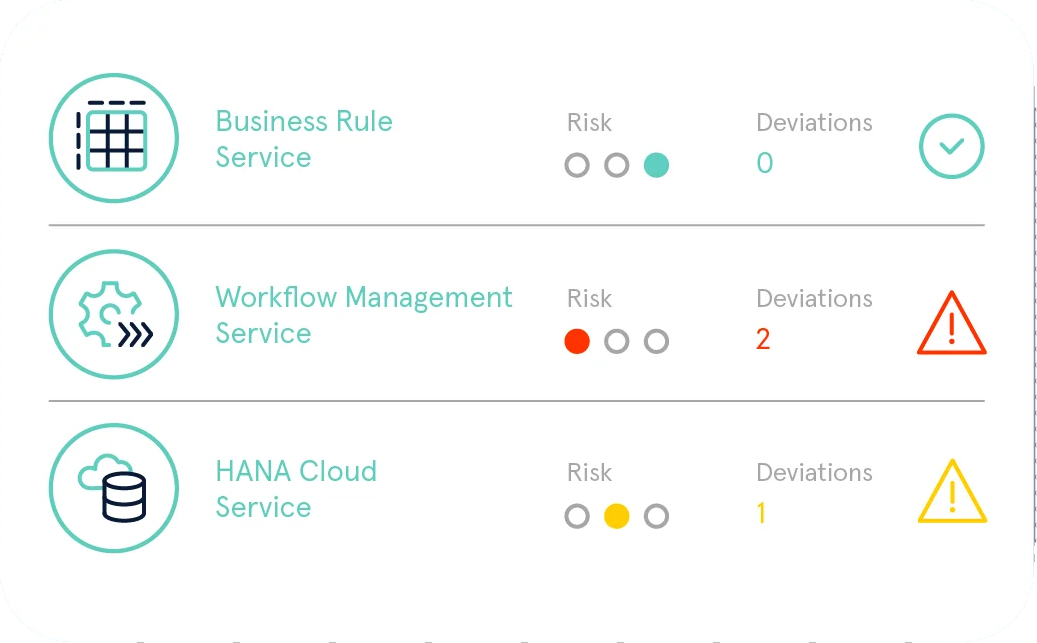Click the Risk label in the Business Rule Service row
1037x643 pixels.
coord(590,122)
